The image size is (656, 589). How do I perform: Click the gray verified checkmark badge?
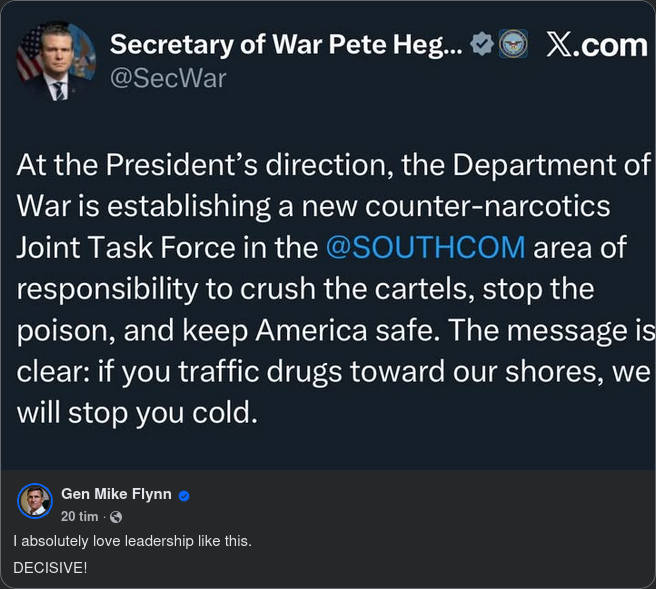(481, 44)
